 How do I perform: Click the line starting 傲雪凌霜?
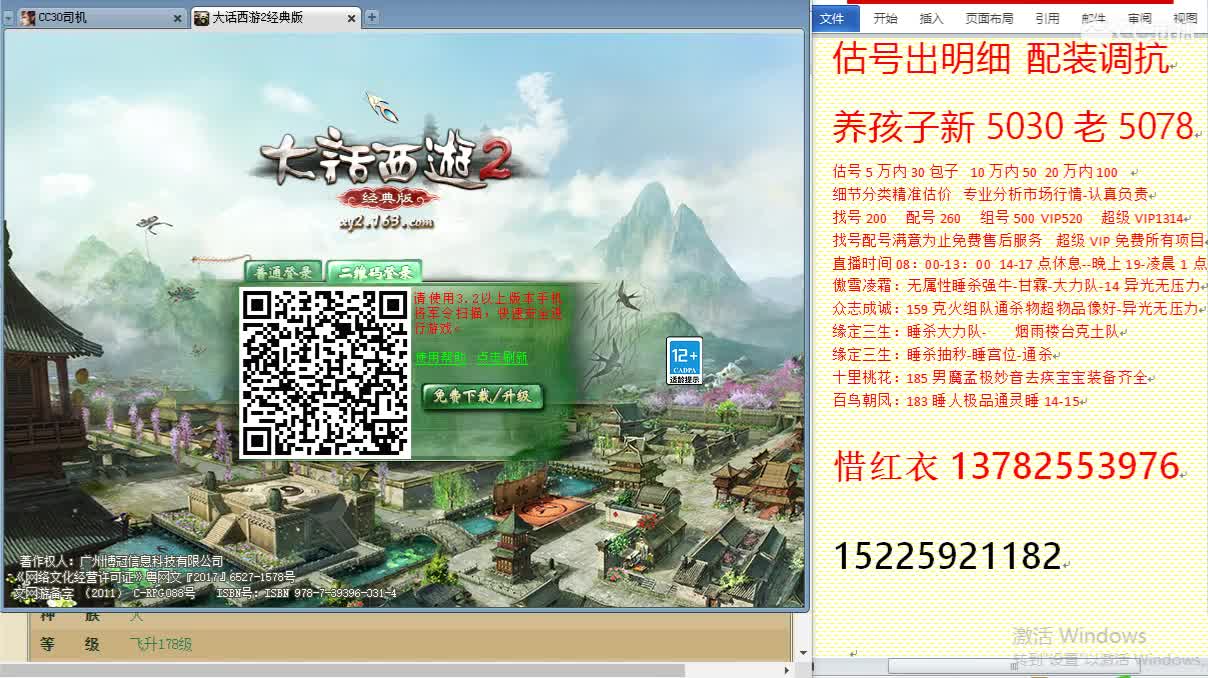tap(1015, 287)
